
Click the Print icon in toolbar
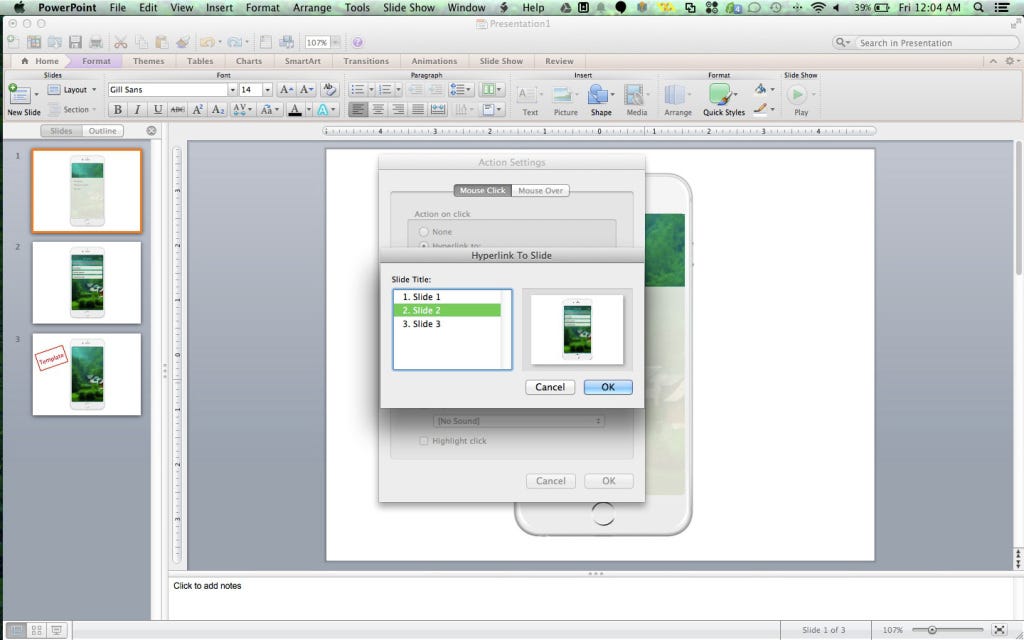coord(96,42)
